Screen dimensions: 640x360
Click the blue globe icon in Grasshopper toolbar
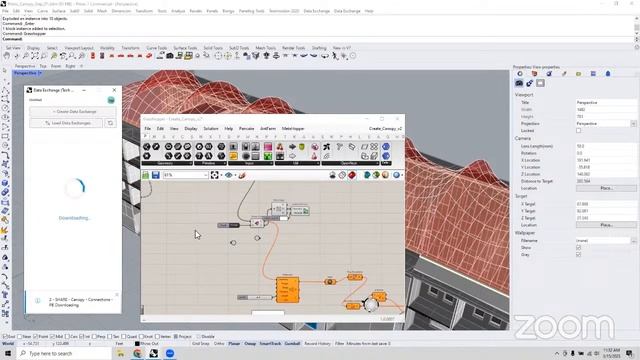(396, 175)
